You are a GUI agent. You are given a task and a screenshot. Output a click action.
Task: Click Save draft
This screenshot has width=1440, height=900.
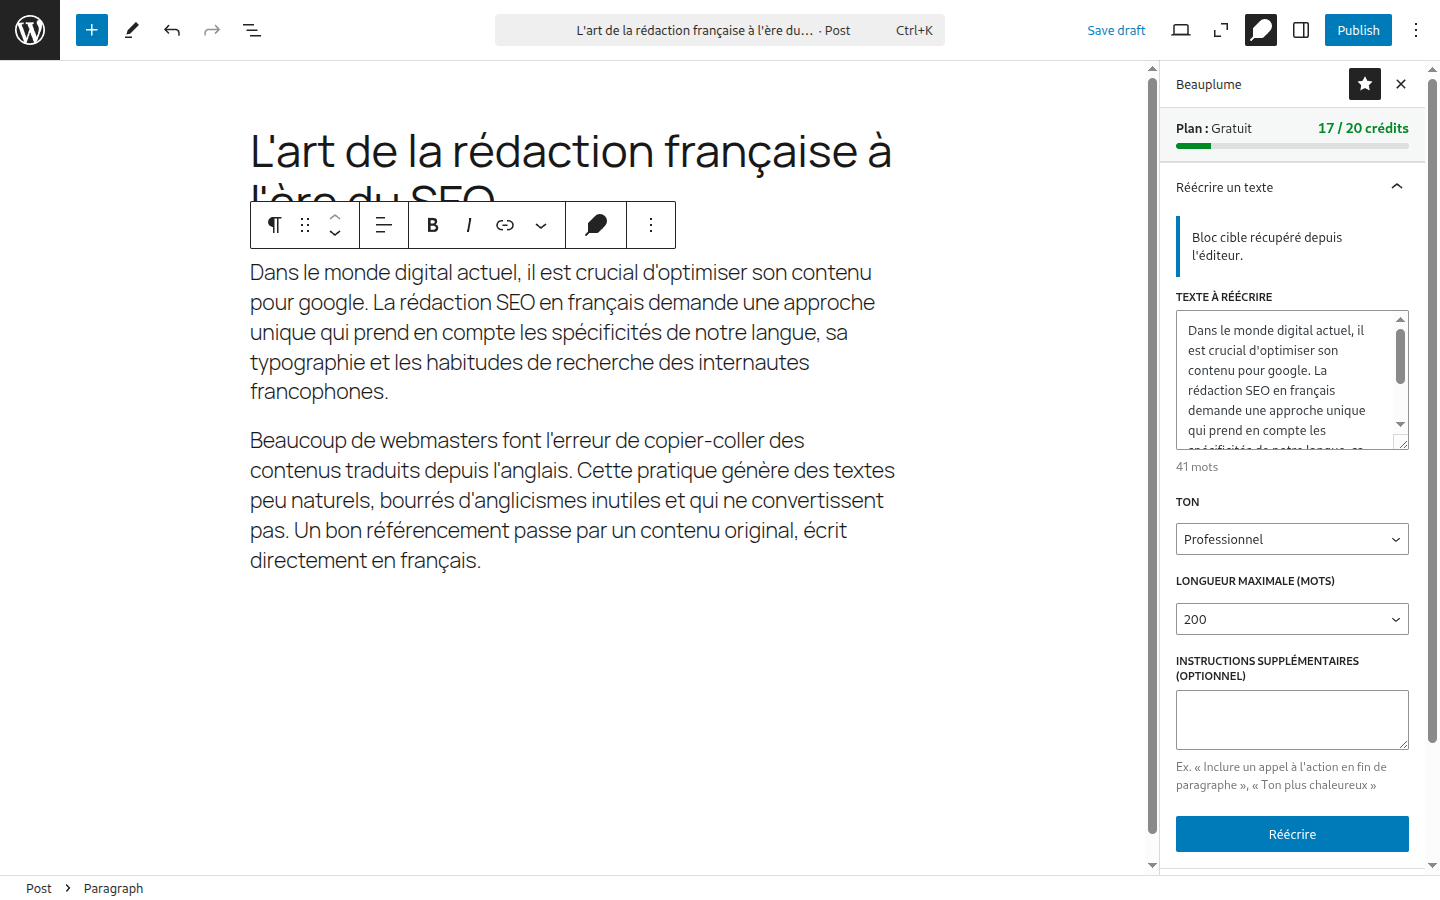click(1116, 30)
